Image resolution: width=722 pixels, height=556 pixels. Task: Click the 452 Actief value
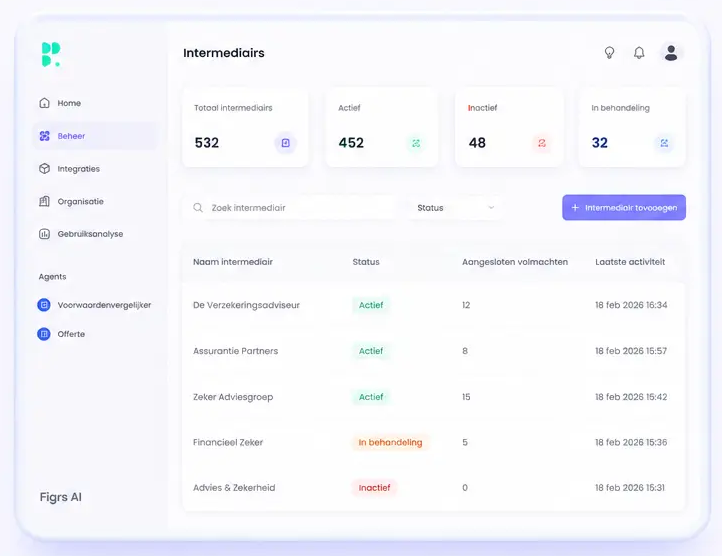pos(351,143)
